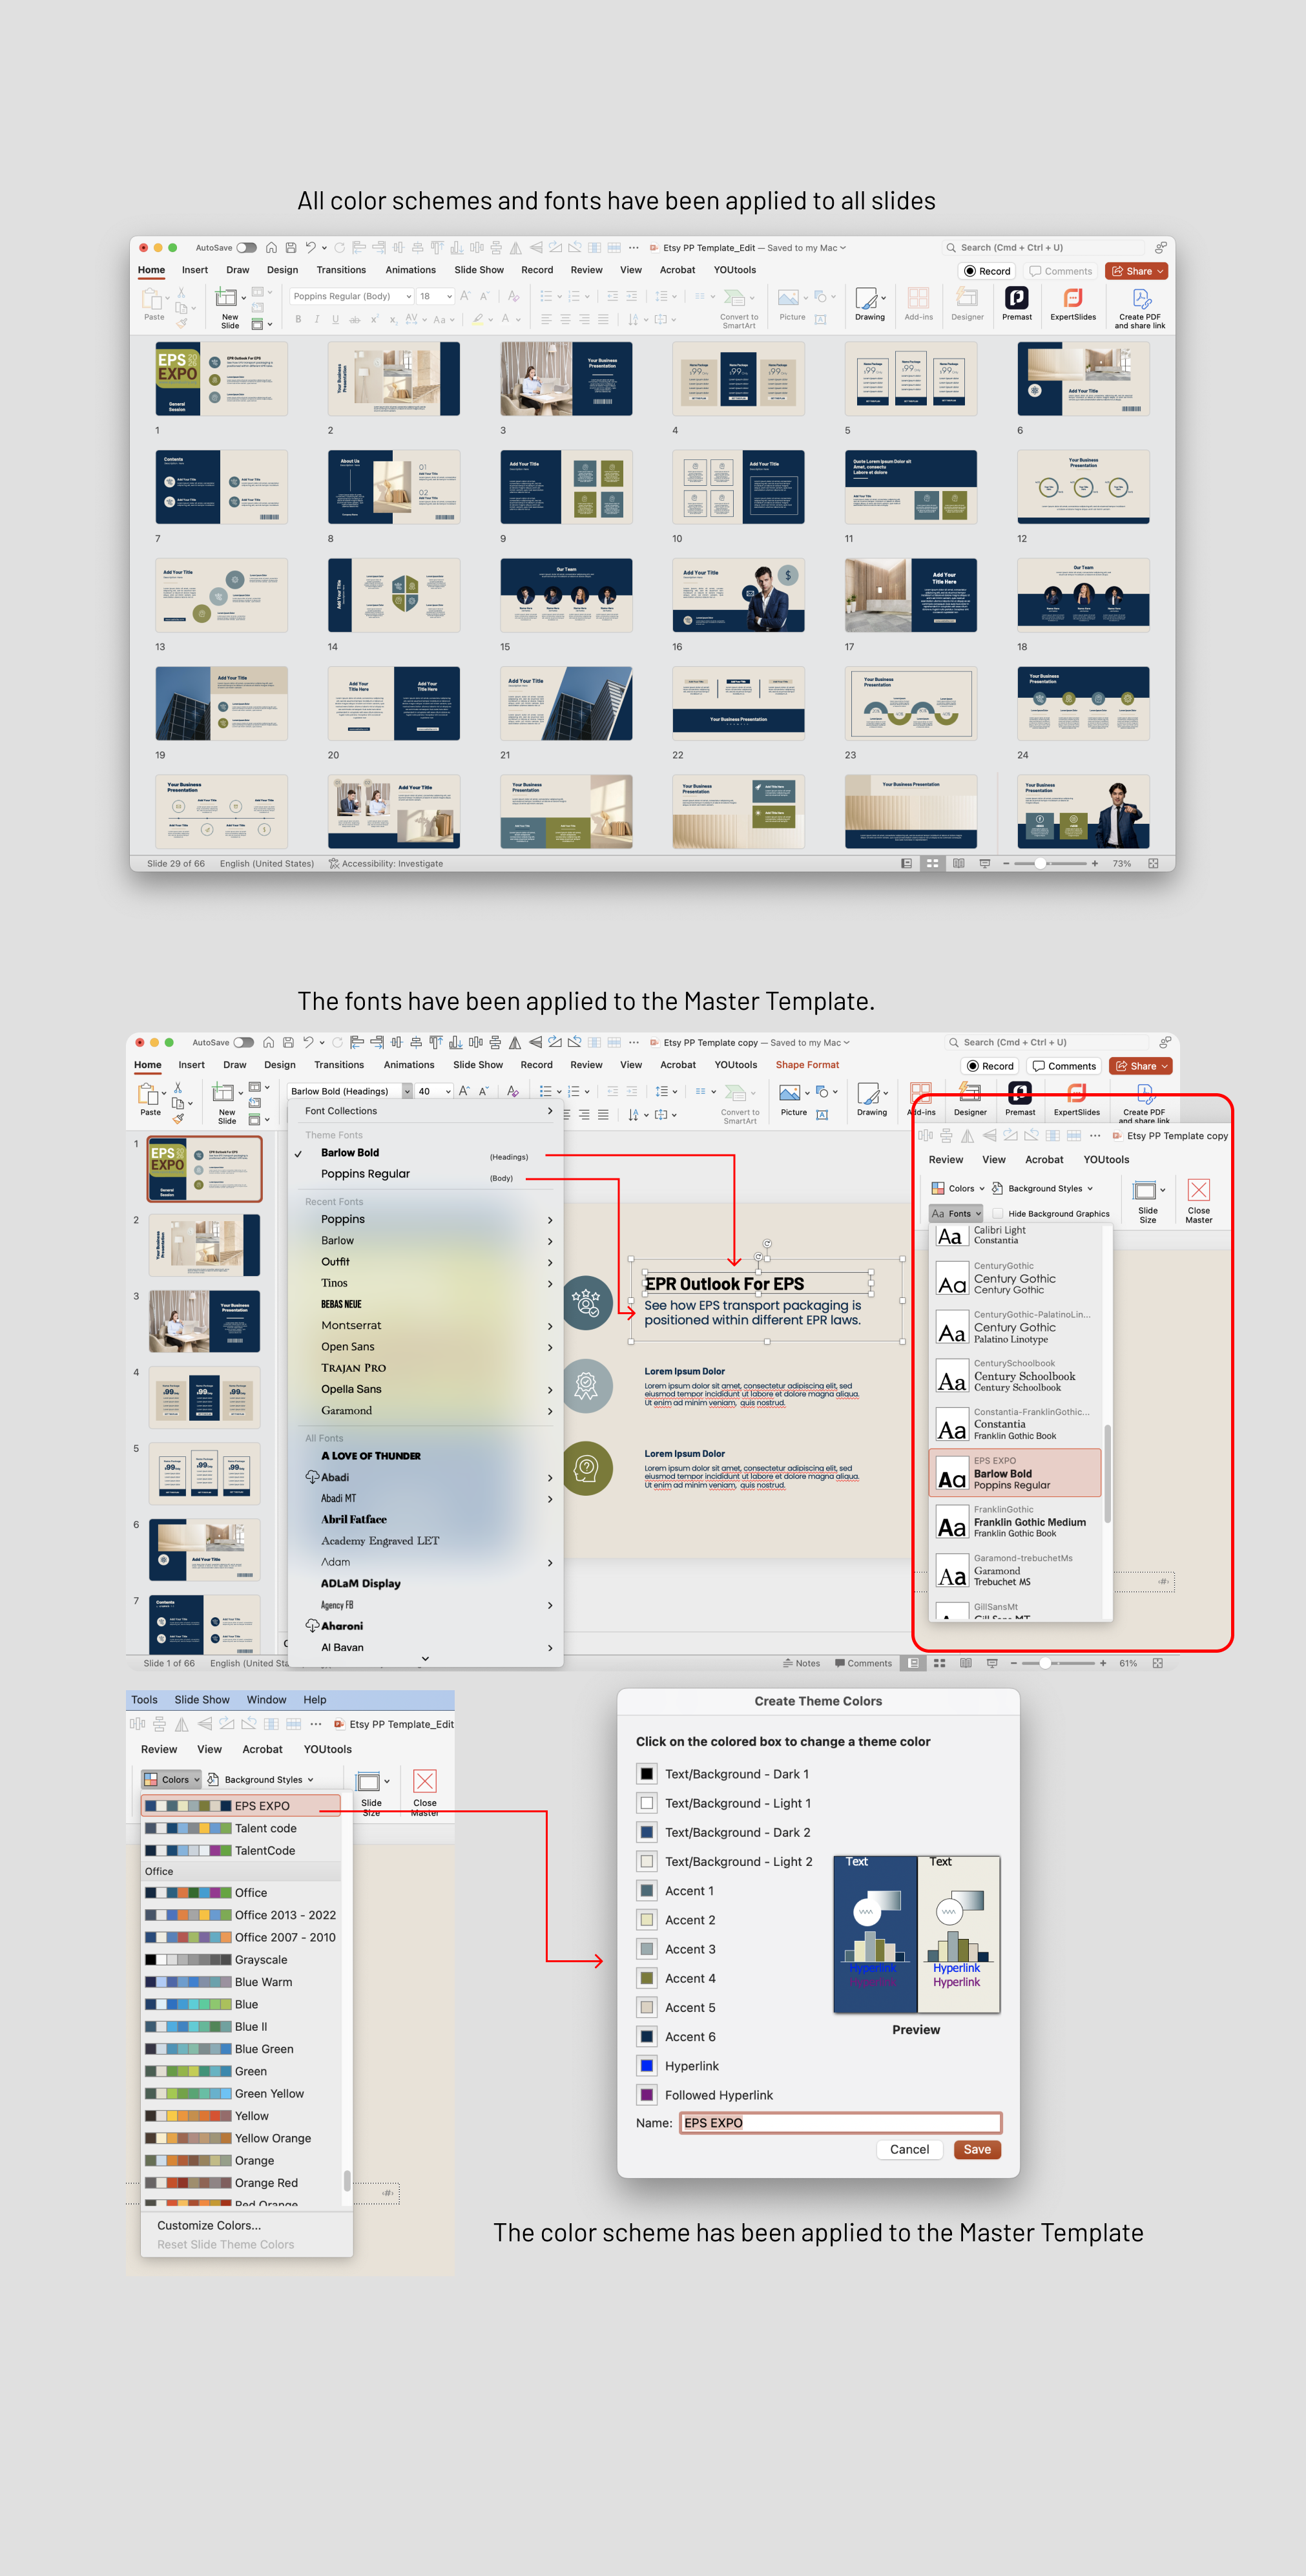Image resolution: width=1306 pixels, height=2576 pixels.
Task: Click Customize Colors... option
Action: coord(209,2225)
